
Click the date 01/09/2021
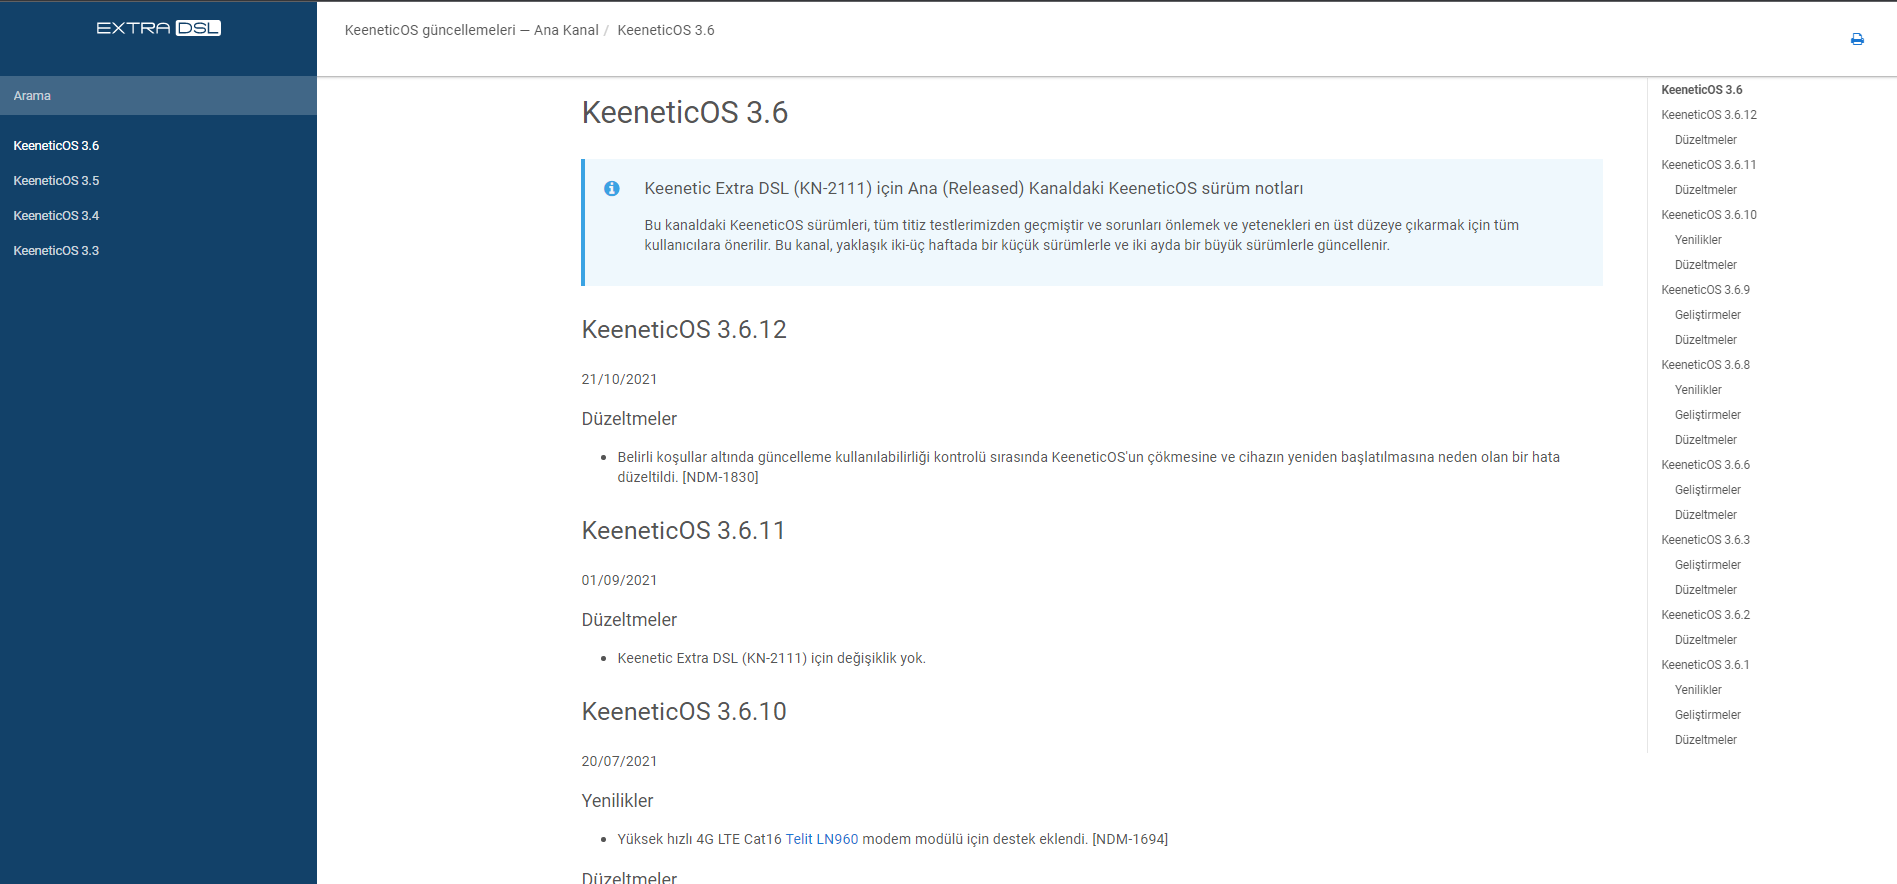619,580
